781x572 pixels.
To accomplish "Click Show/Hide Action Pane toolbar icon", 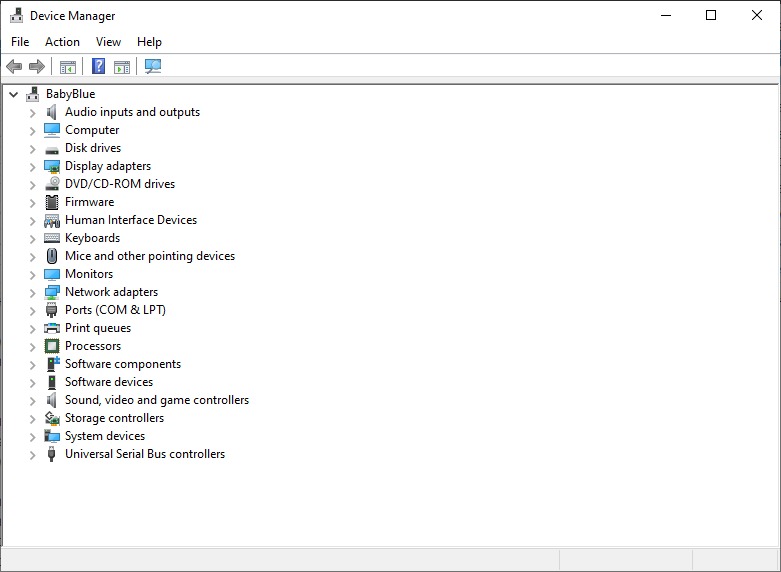I will [x=122, y=67].
